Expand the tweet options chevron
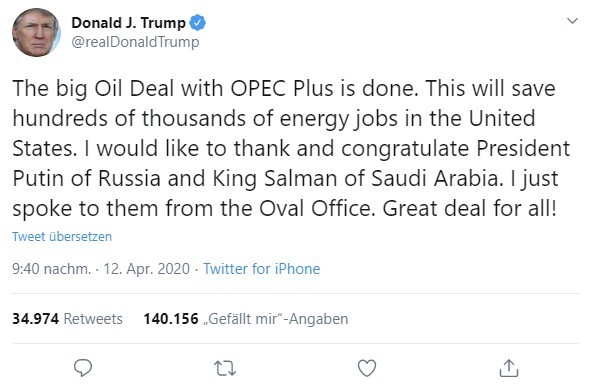591x390 pixels. (572, 21)
